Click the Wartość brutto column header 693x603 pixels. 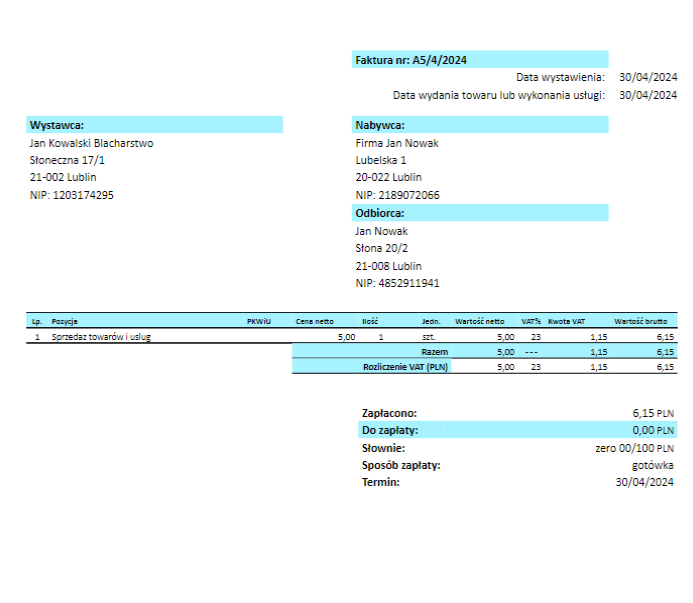(640, 321)
